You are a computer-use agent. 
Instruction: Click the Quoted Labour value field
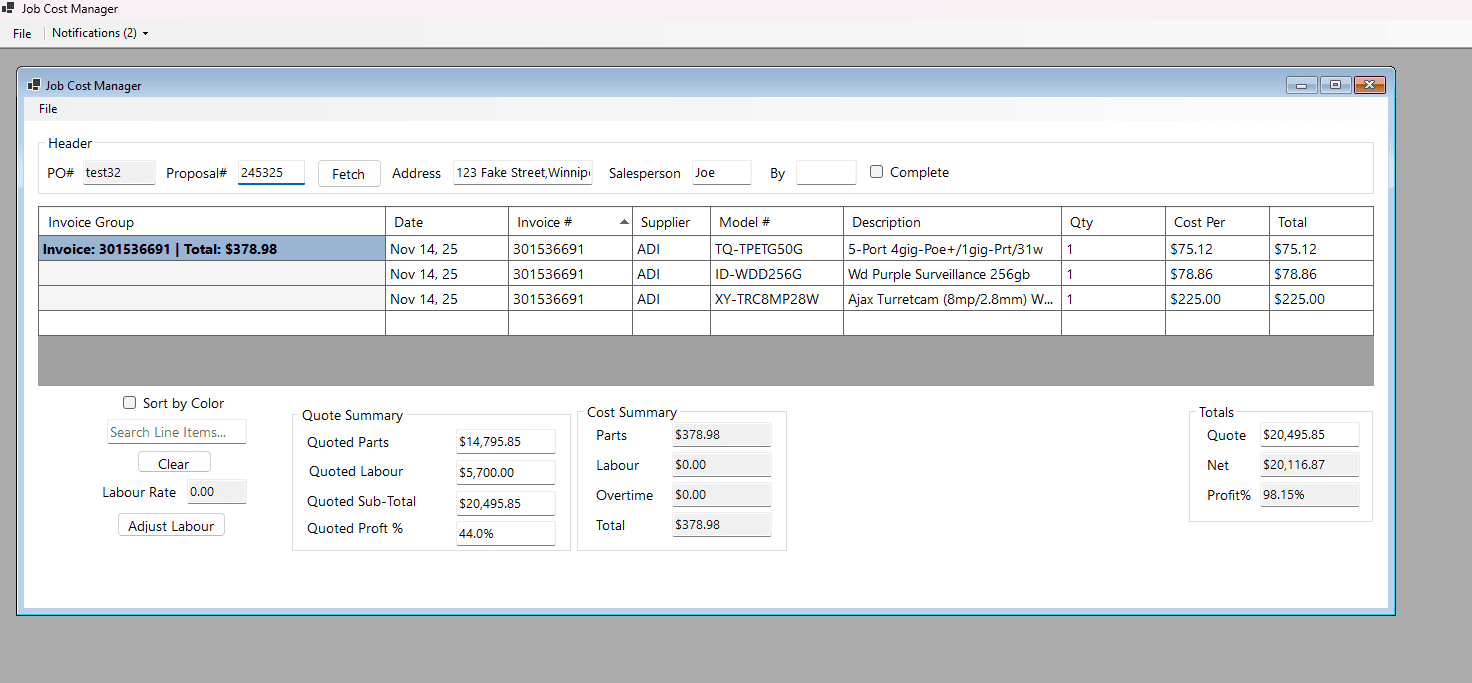click(505, 472)
